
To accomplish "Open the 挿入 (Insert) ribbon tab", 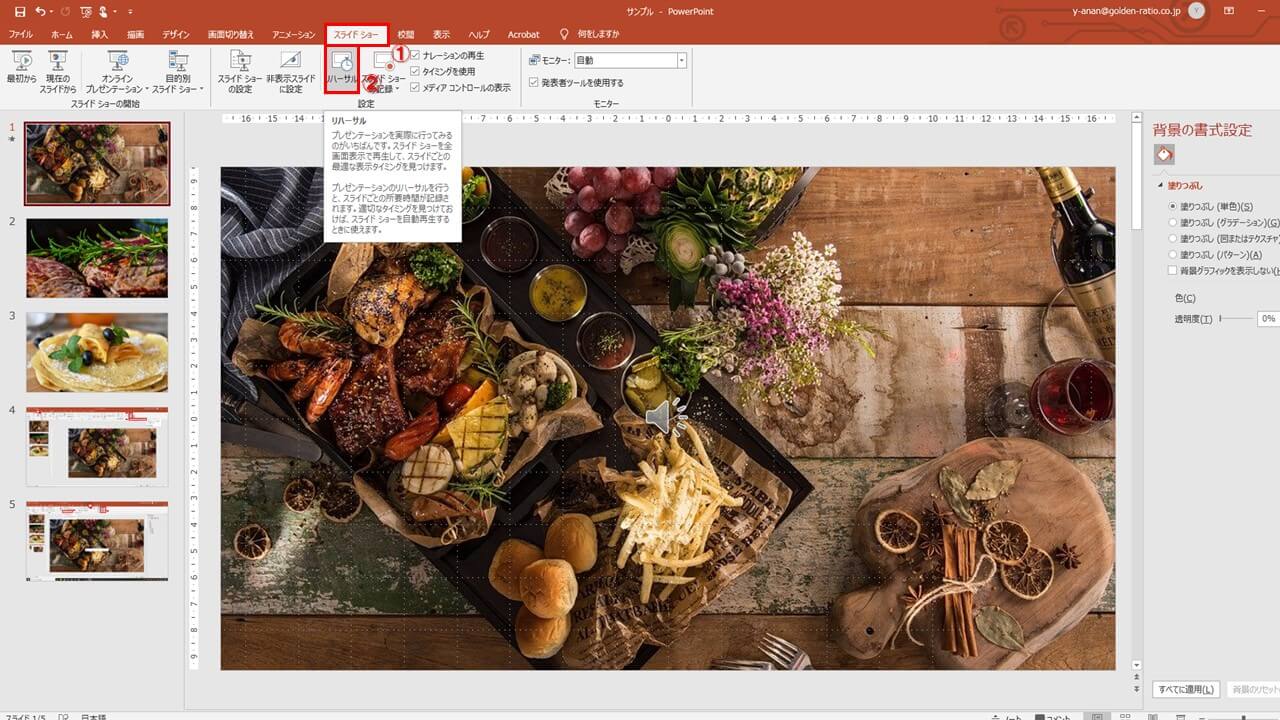I will click(100, 34).
